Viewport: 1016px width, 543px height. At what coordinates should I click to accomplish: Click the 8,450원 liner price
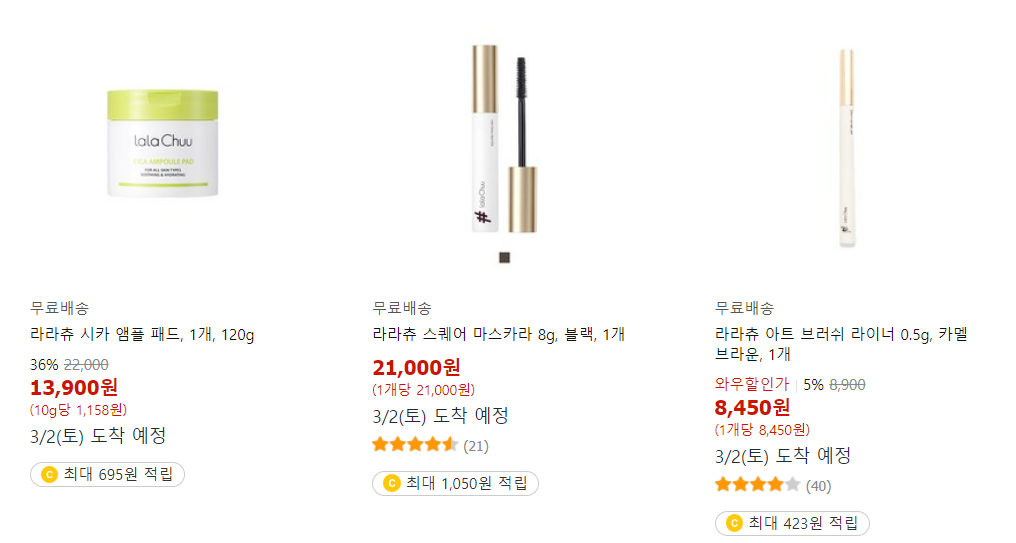click(752, 407)
